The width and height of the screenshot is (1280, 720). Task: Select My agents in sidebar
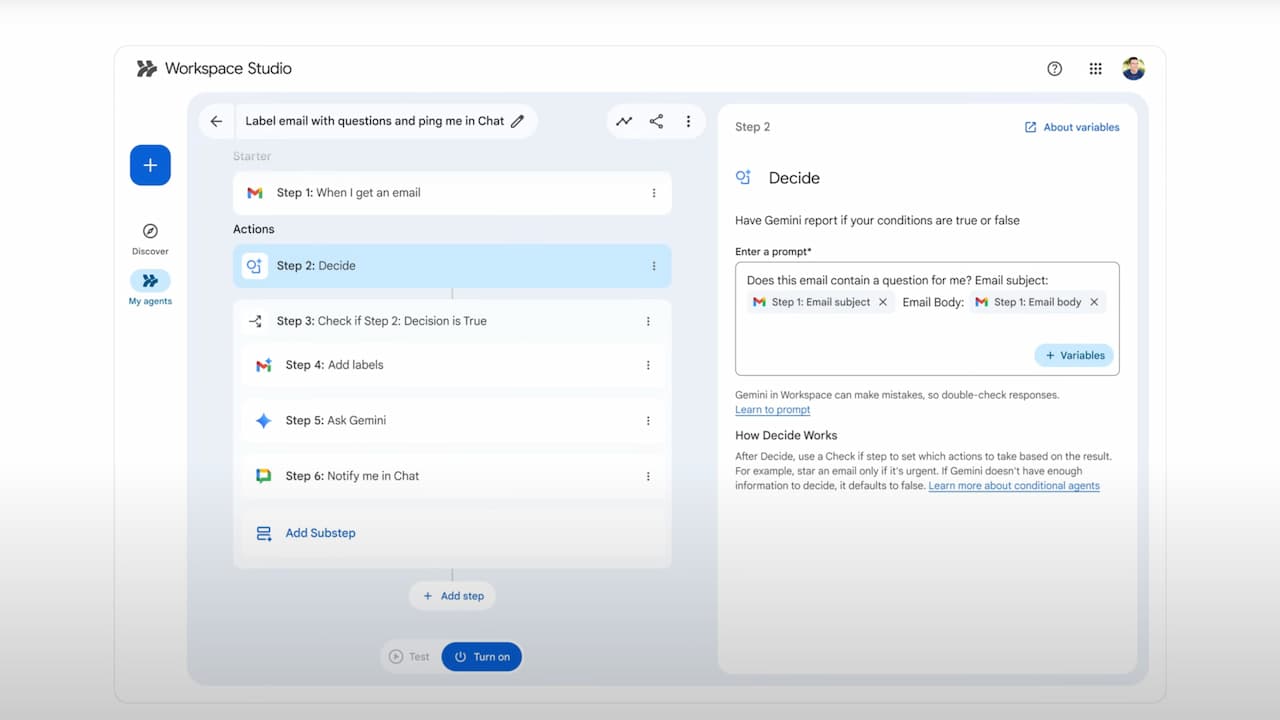(150, 281)
